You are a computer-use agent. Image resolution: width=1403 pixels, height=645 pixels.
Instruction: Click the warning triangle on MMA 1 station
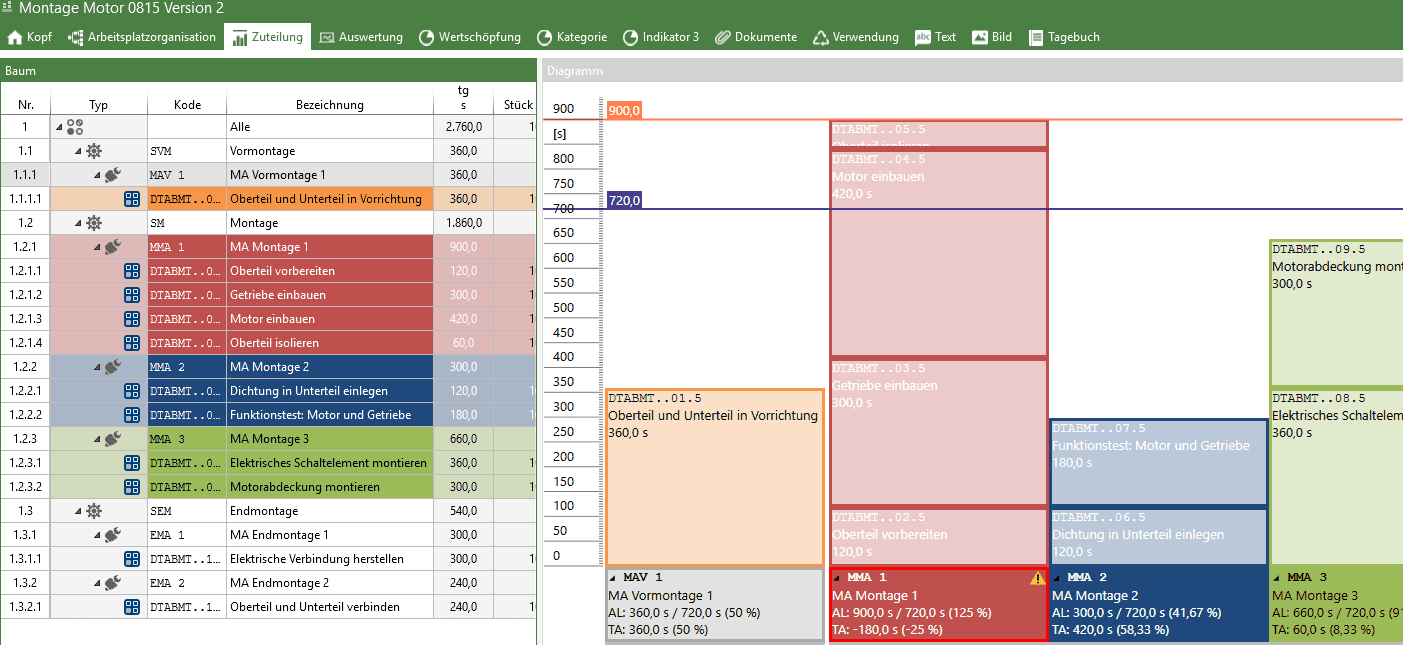[1037, 578]
